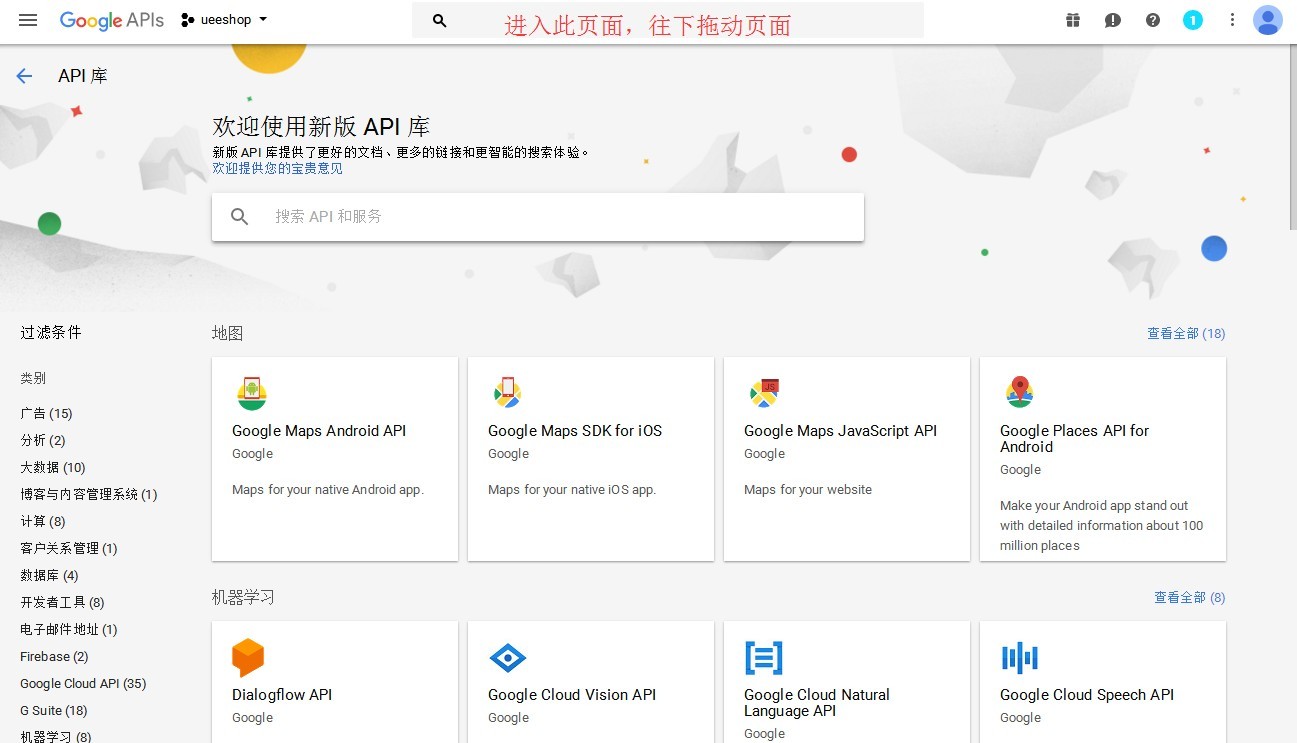Filter by 开发者工具 (8) category
This screenshot has height=743, width=1297.
62,602
